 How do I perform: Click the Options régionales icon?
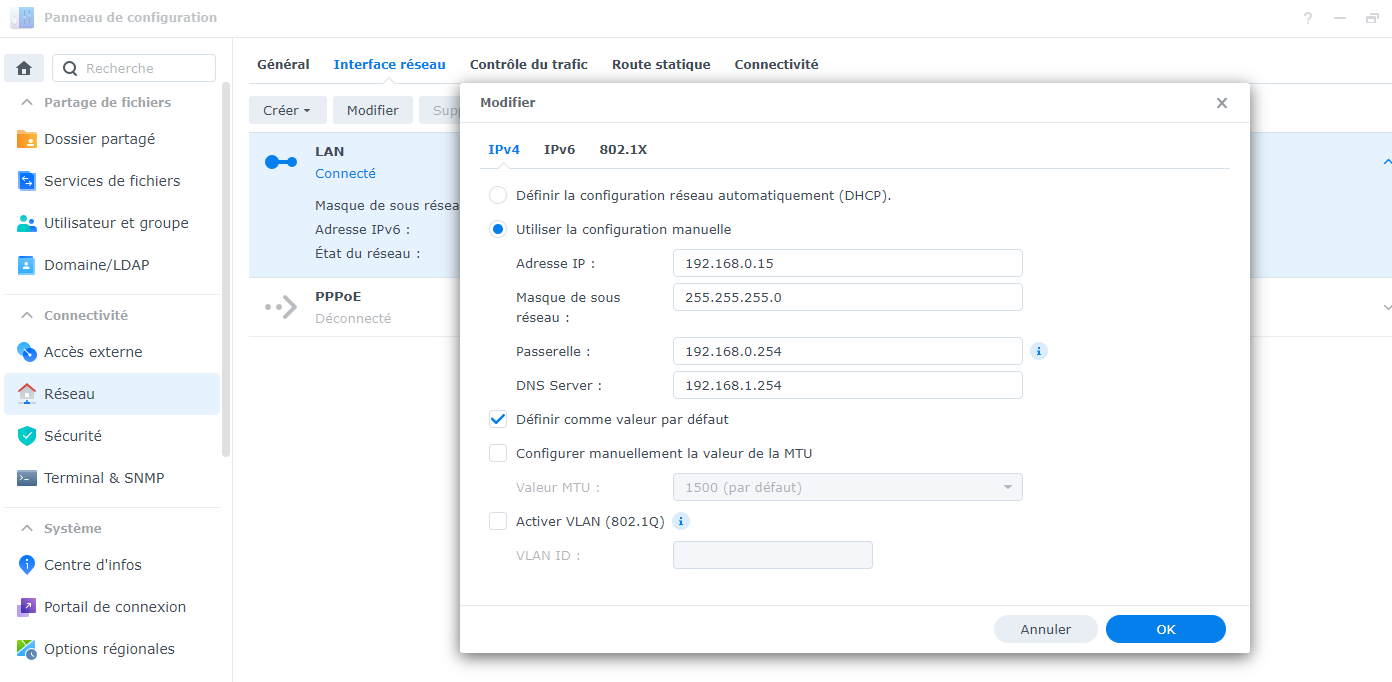(27, 649)
